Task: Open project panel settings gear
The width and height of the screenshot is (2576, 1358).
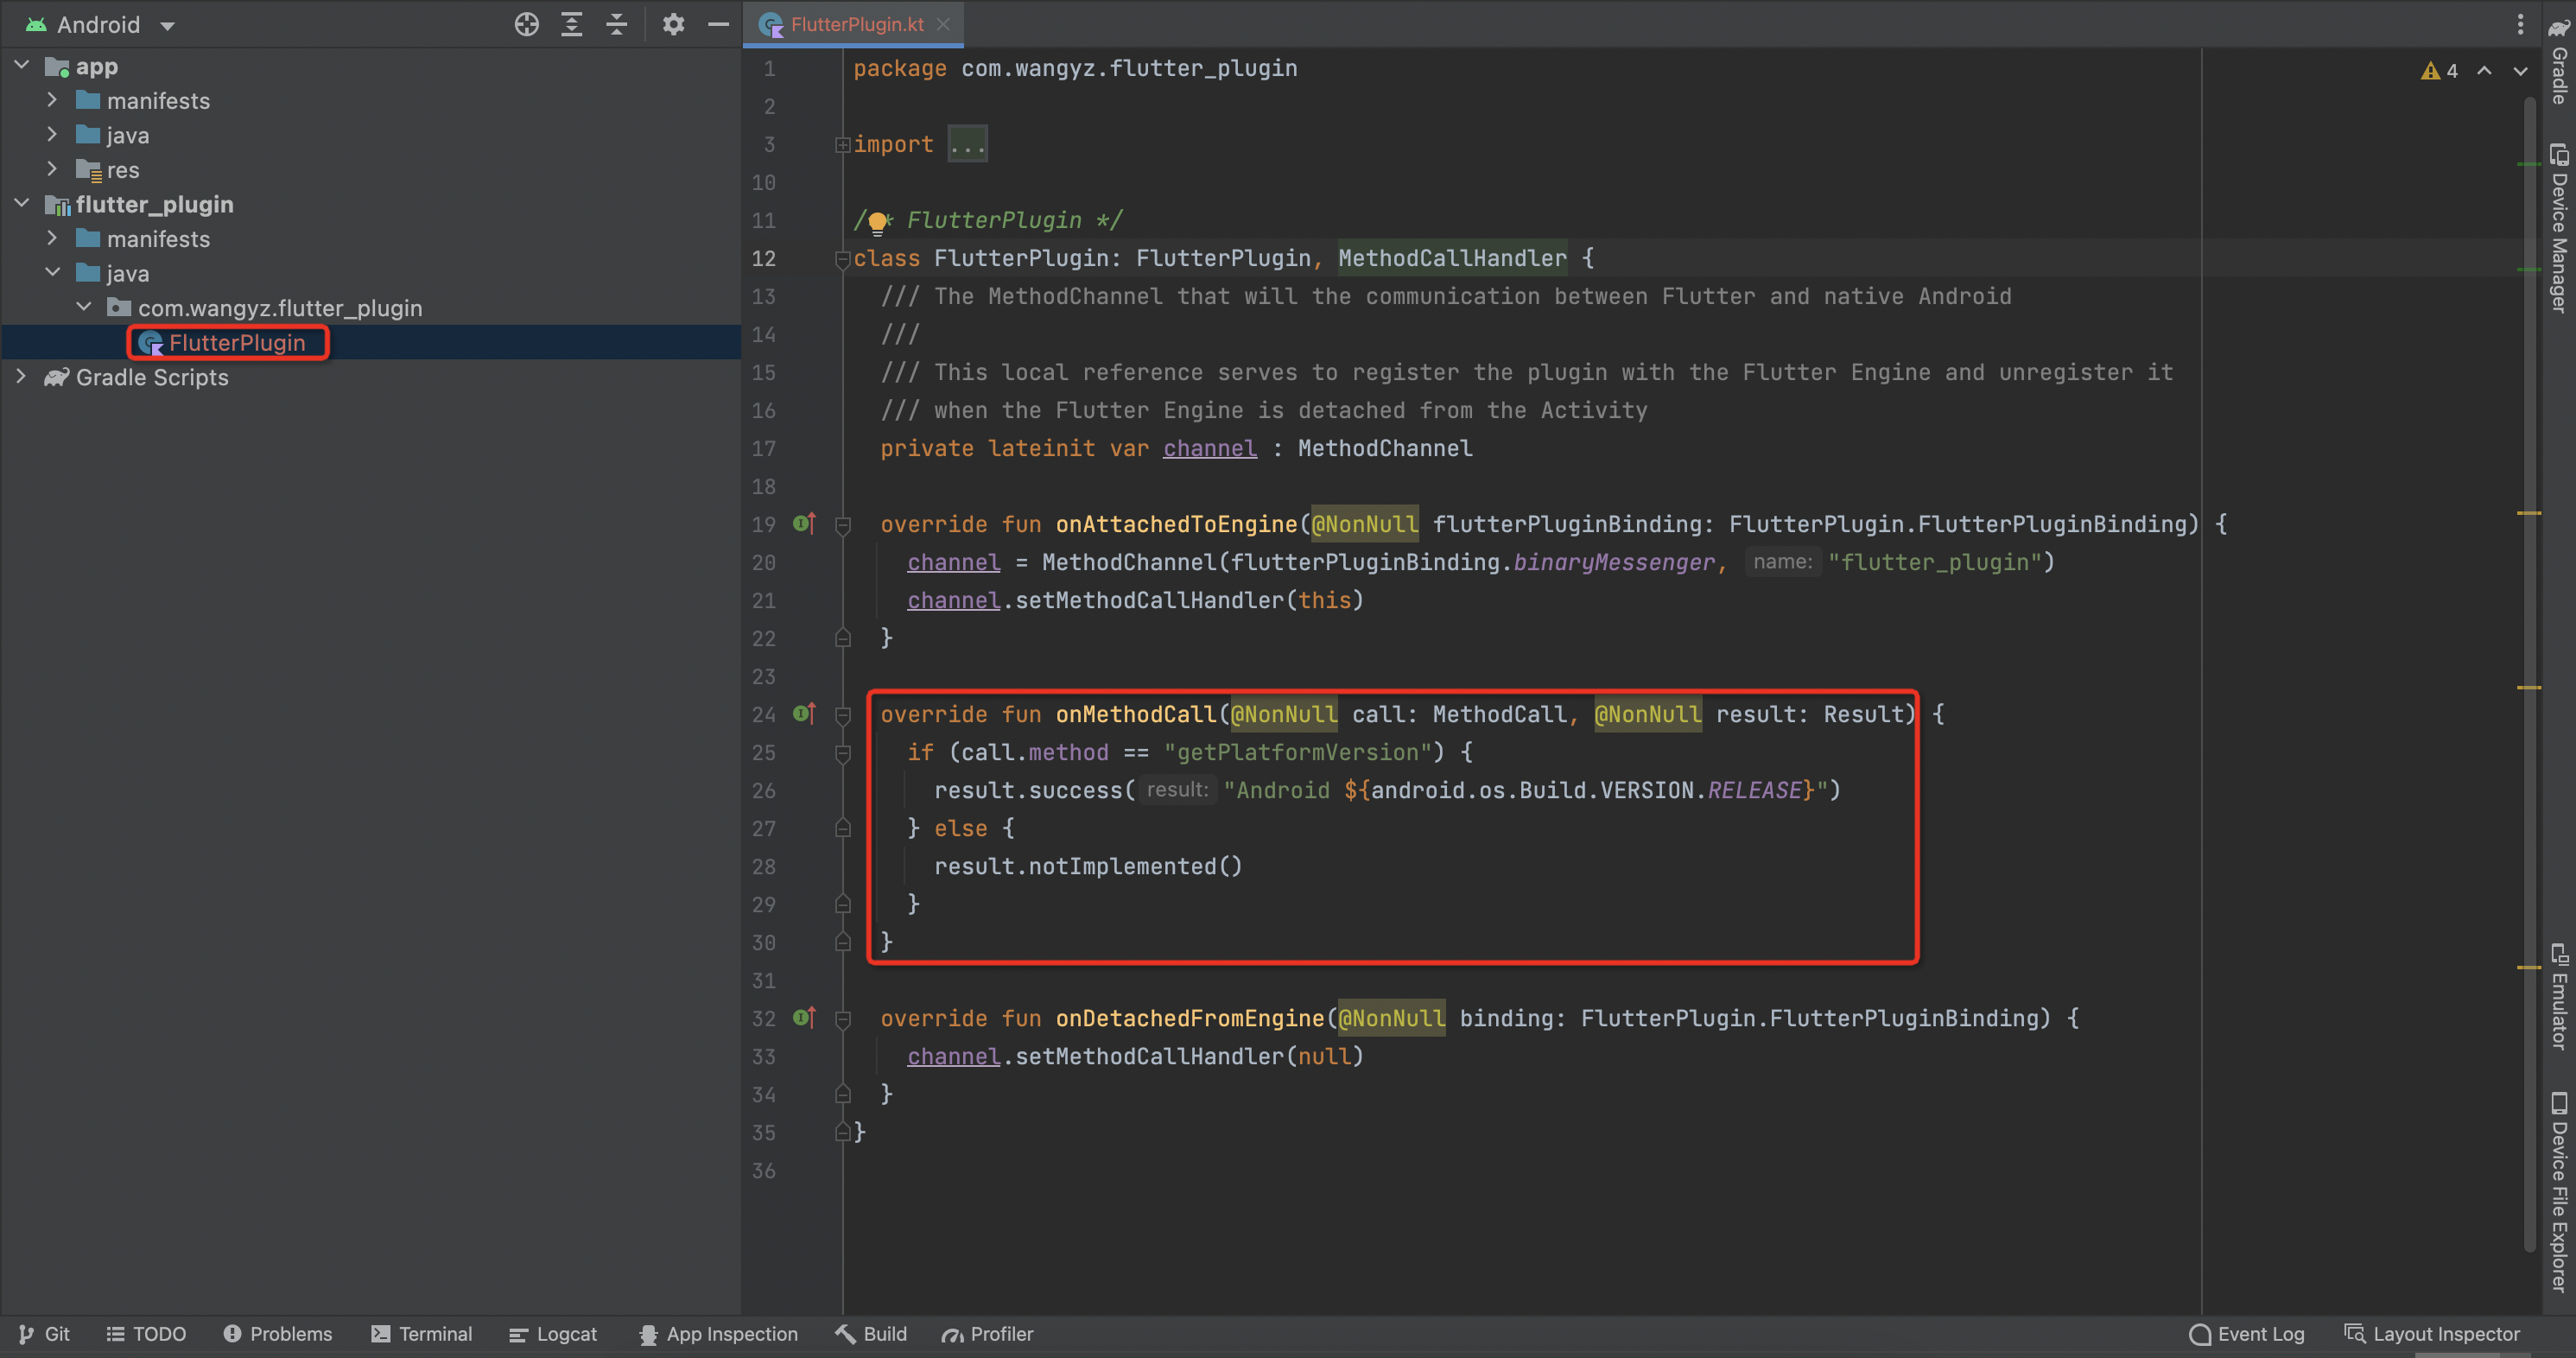Action: click(674, 24)
